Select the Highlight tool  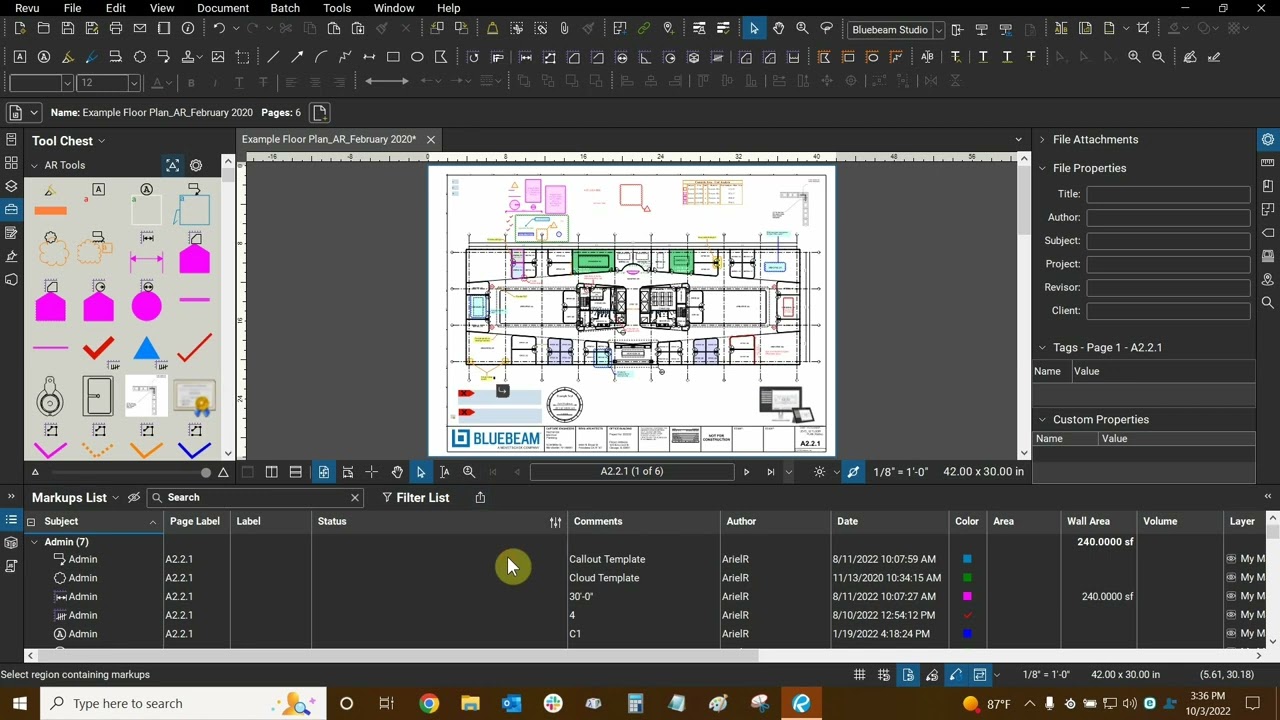[68, 57]
